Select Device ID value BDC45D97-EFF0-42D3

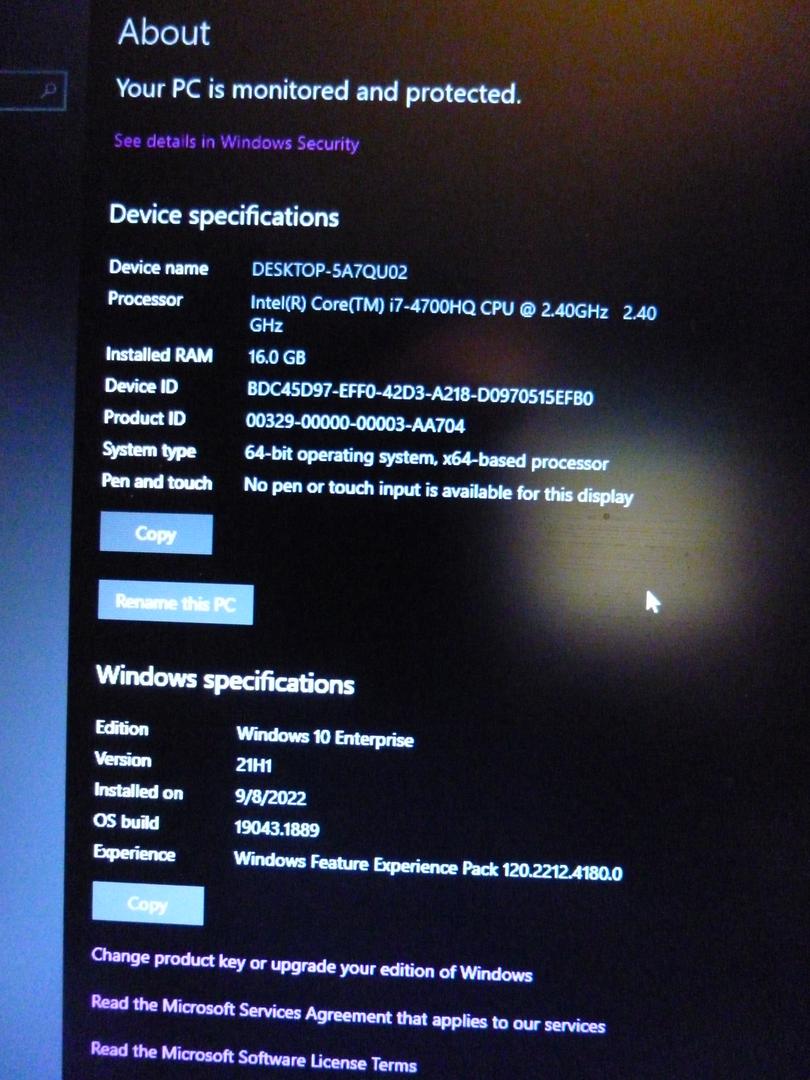419,394
